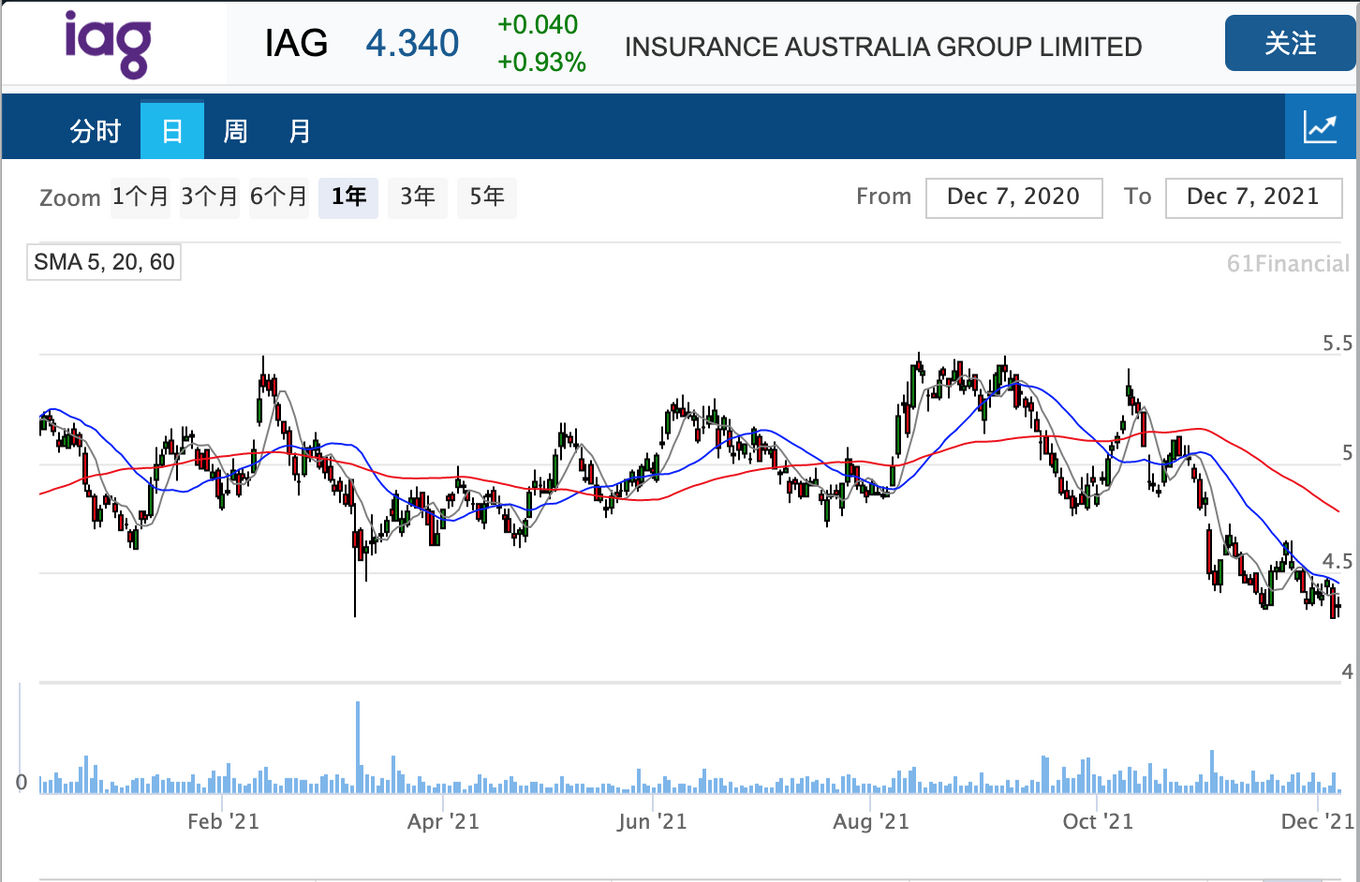Open the chart line icon button
1360x882 pixels.
[x=1321, y=128]
